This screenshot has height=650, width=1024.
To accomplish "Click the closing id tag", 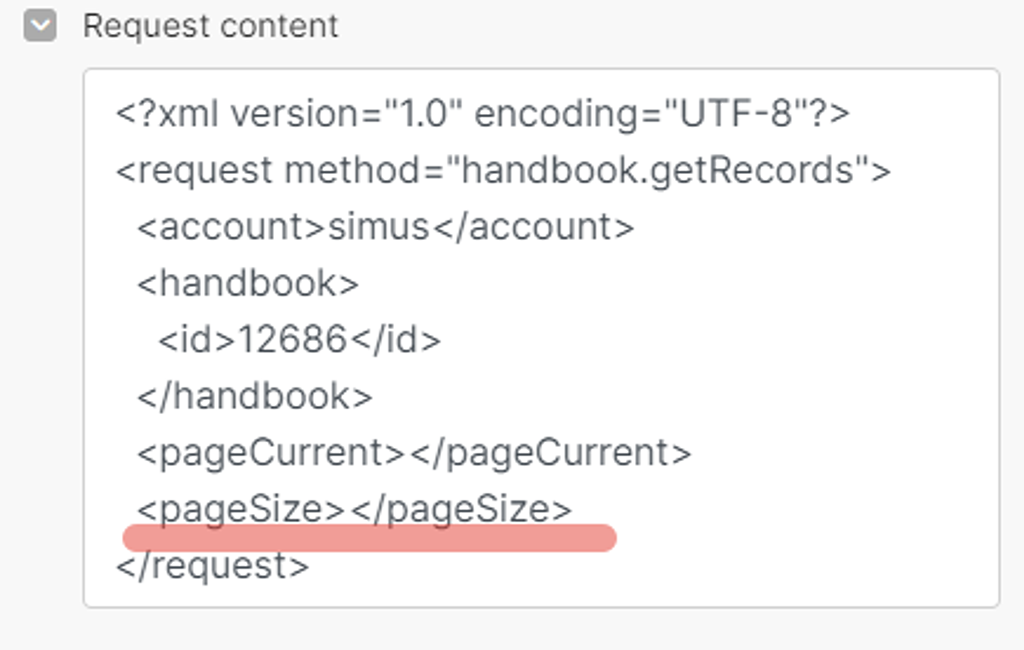I will tap(396, 340).
